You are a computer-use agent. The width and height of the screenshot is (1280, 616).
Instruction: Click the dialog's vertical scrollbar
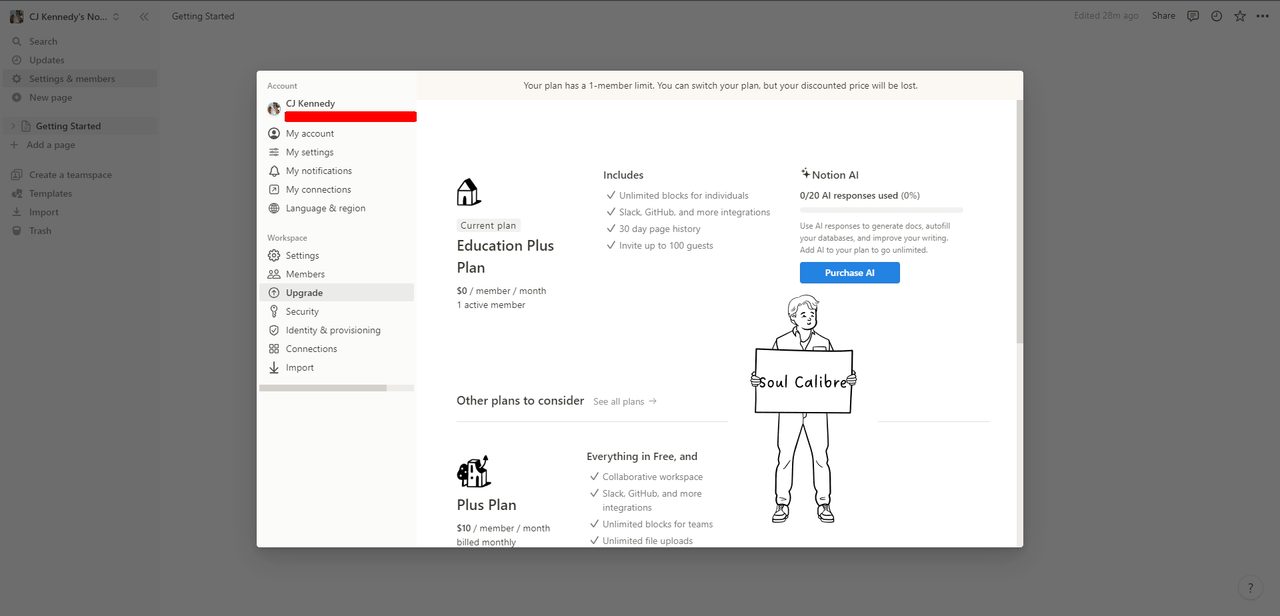(x=1019, y=222)
